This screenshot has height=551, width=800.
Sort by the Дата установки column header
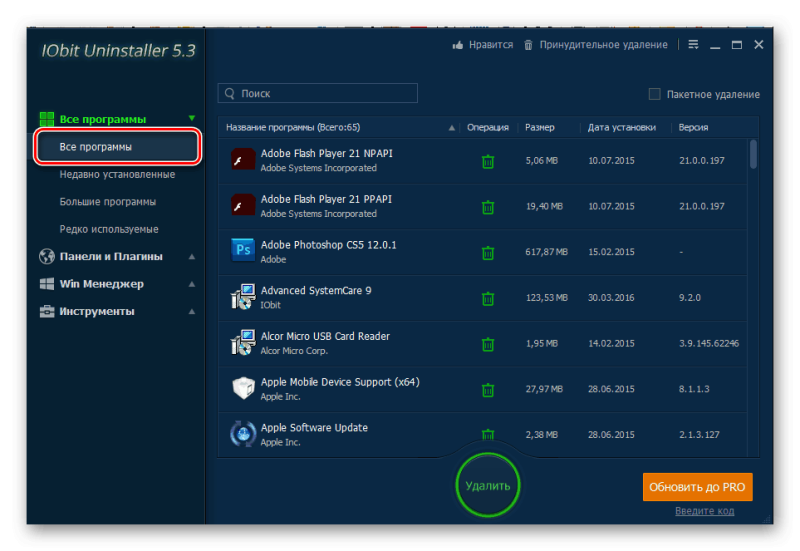click(x=621, y=128)
